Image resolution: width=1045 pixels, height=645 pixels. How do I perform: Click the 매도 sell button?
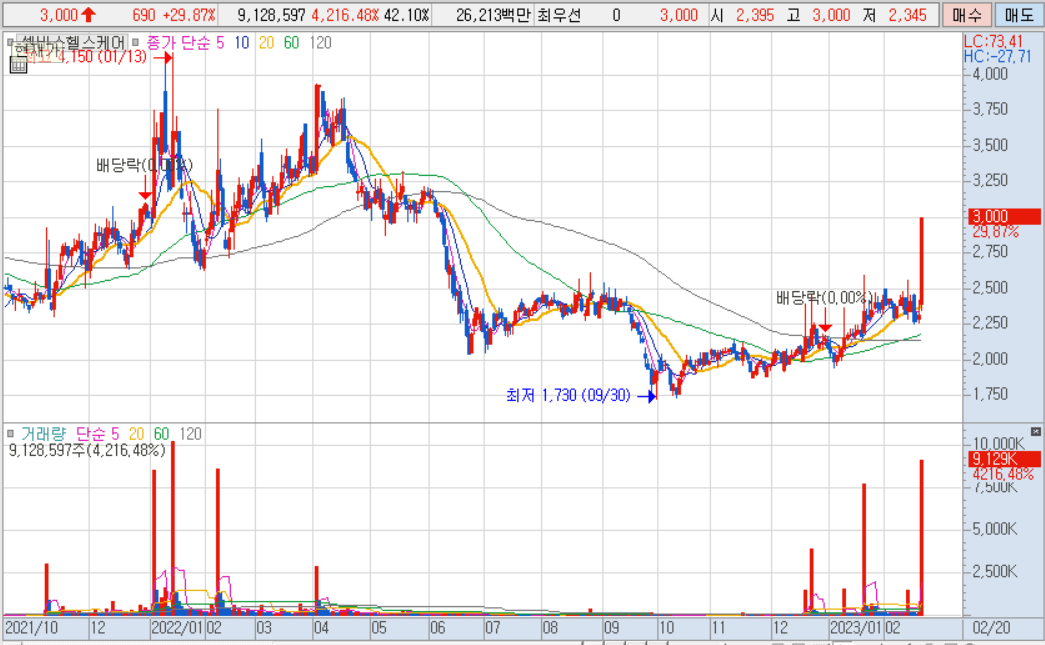click(x=1019, y=15)
